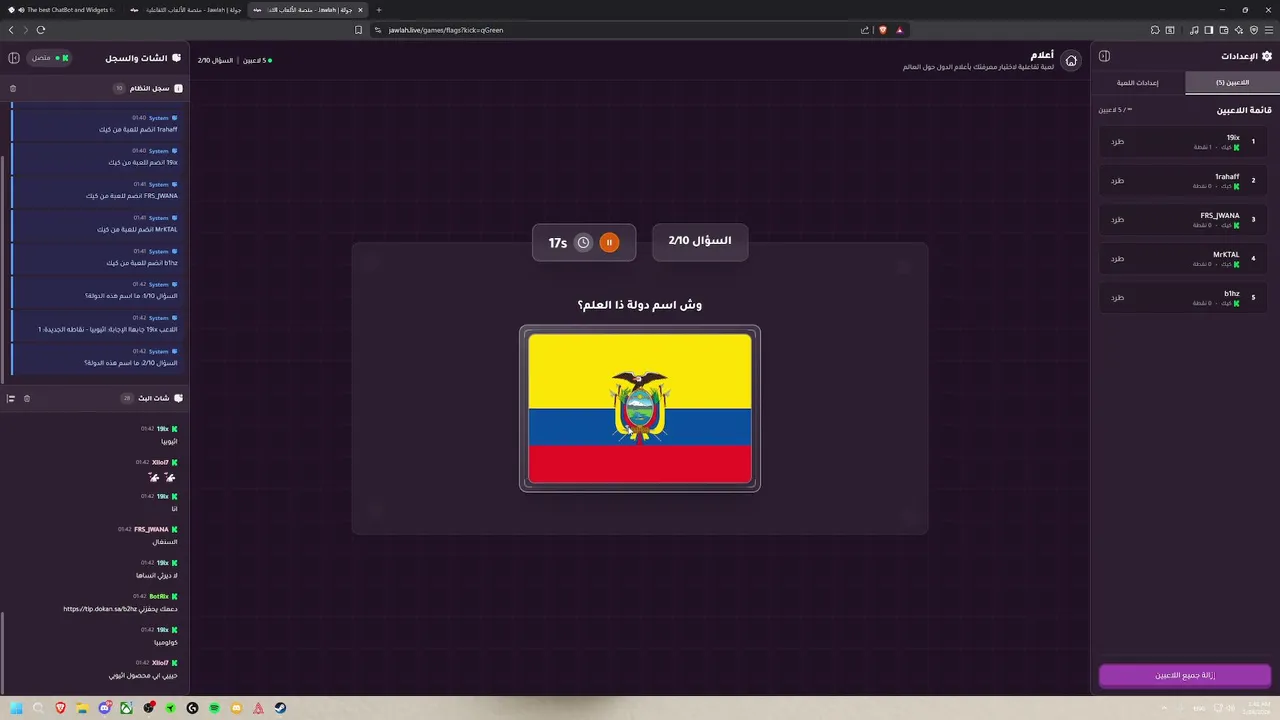The height and width of the screenshot is (720, 1280).
Task: Go back in the browser
Action: point(11,30)
